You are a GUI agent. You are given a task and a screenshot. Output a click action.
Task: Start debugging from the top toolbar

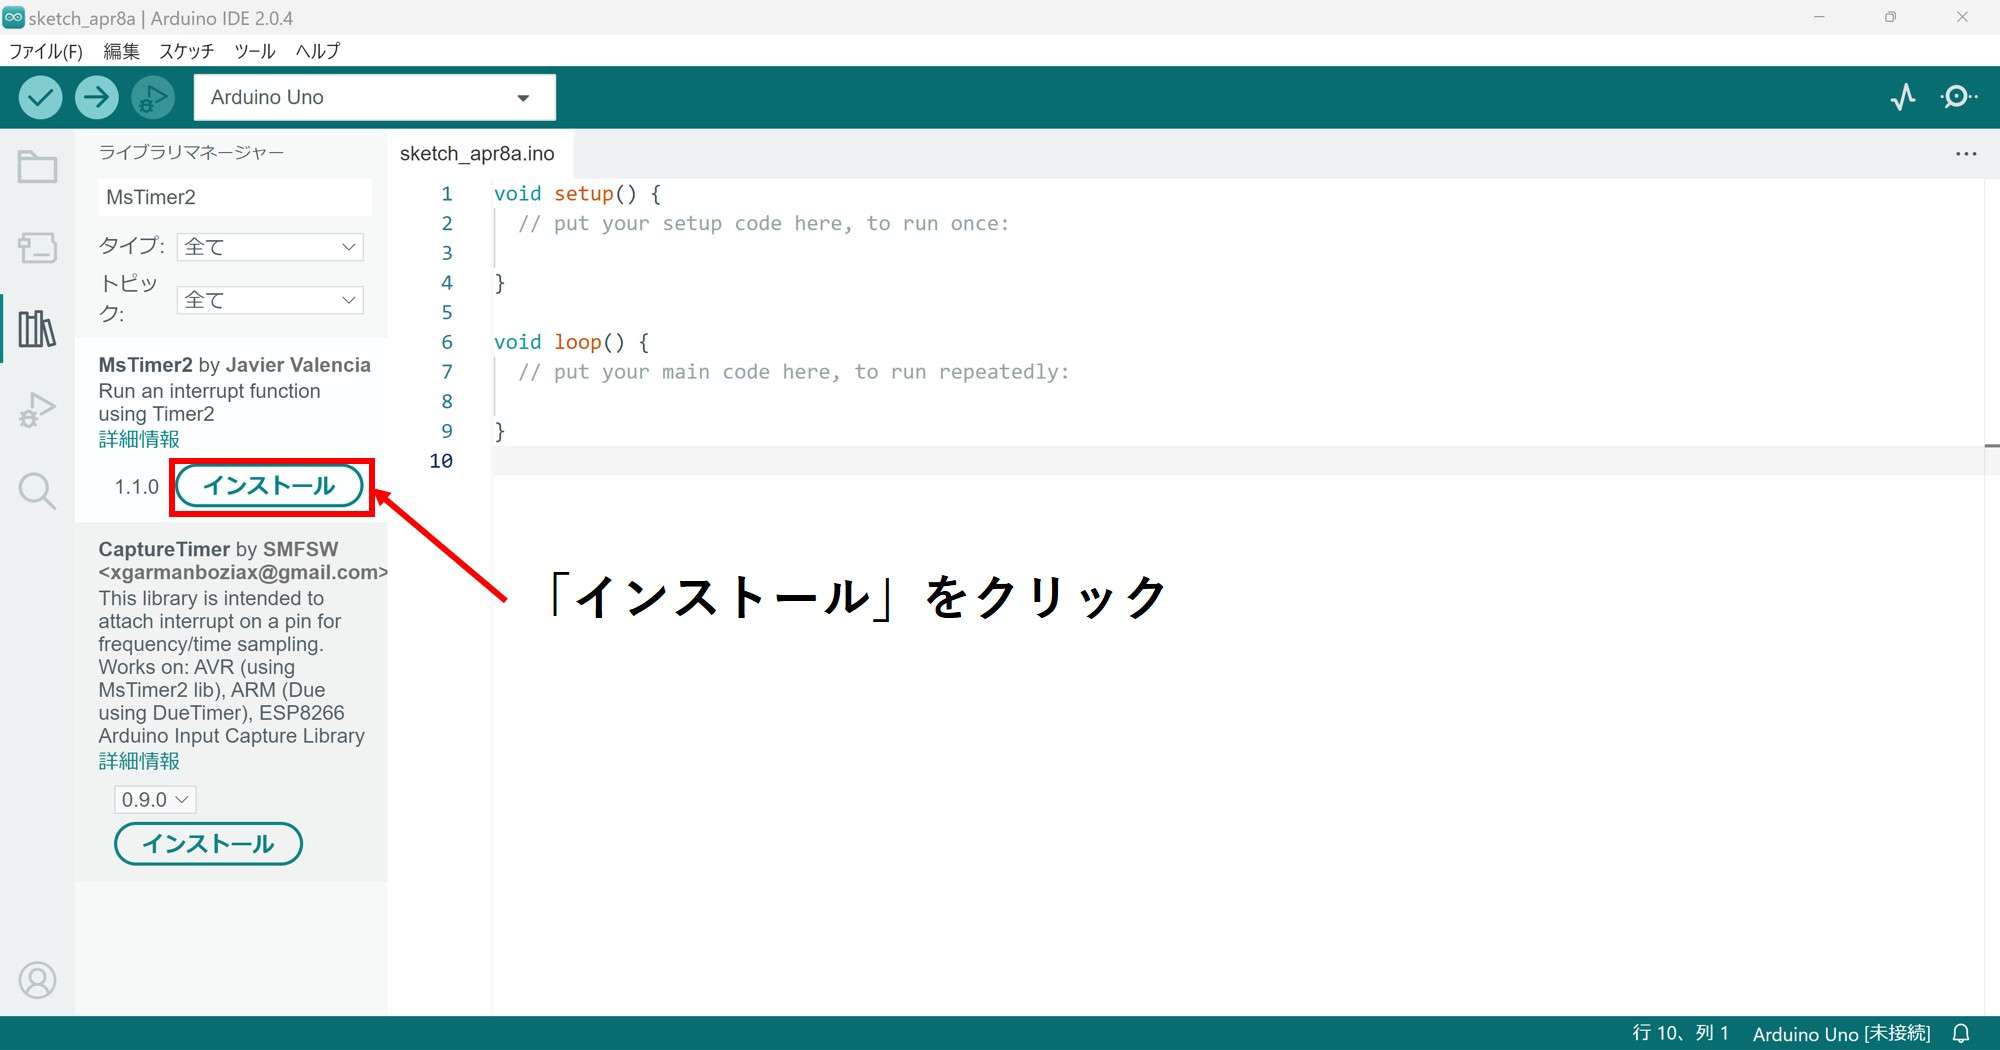pyautogui.click(x=152, y=97)
